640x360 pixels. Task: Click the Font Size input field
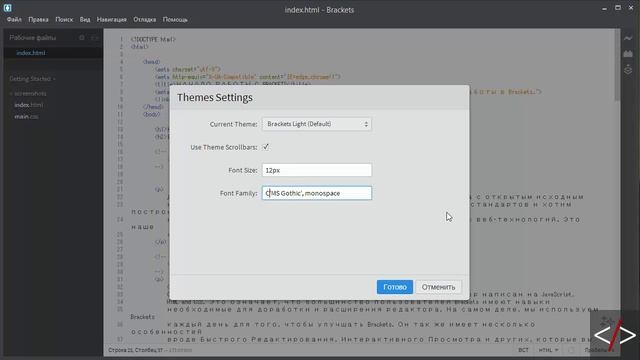(317, 170)
